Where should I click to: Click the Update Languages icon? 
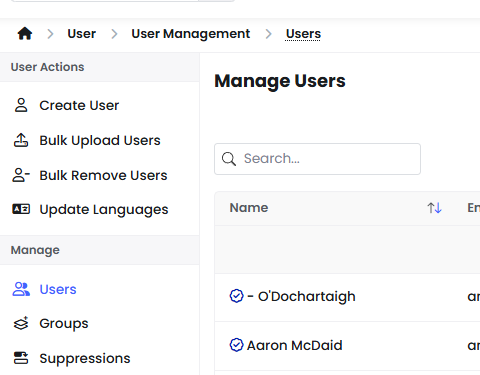tap(21, 209)
